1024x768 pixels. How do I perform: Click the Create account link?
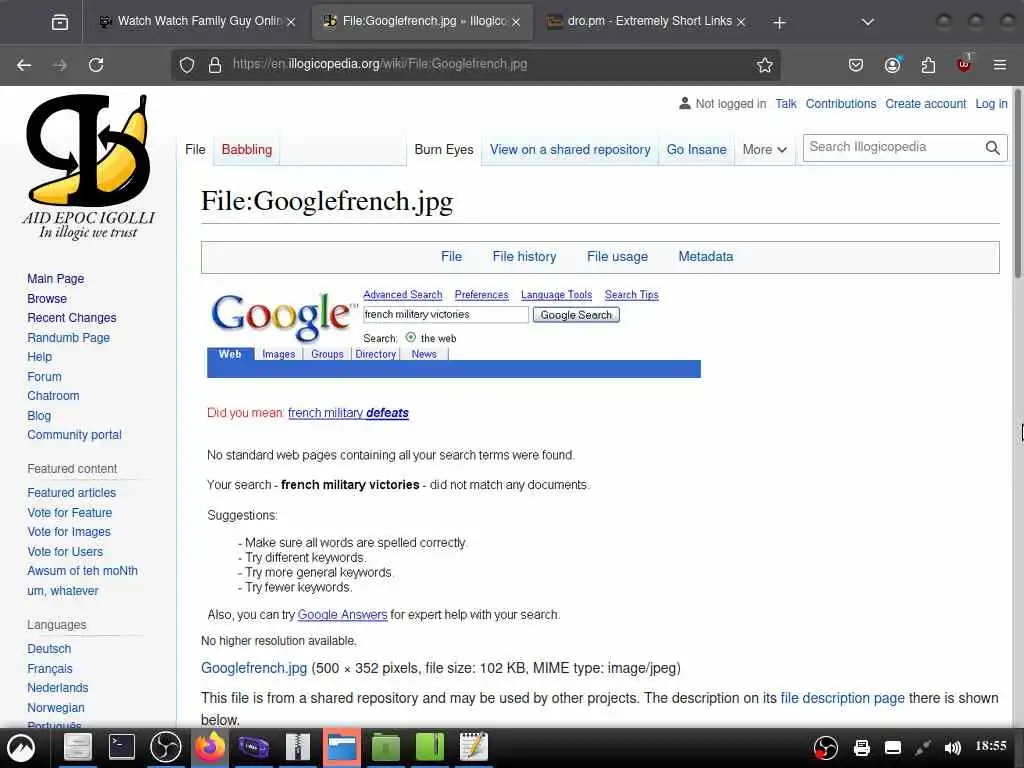pyautogui.click(x=925, y=104)
